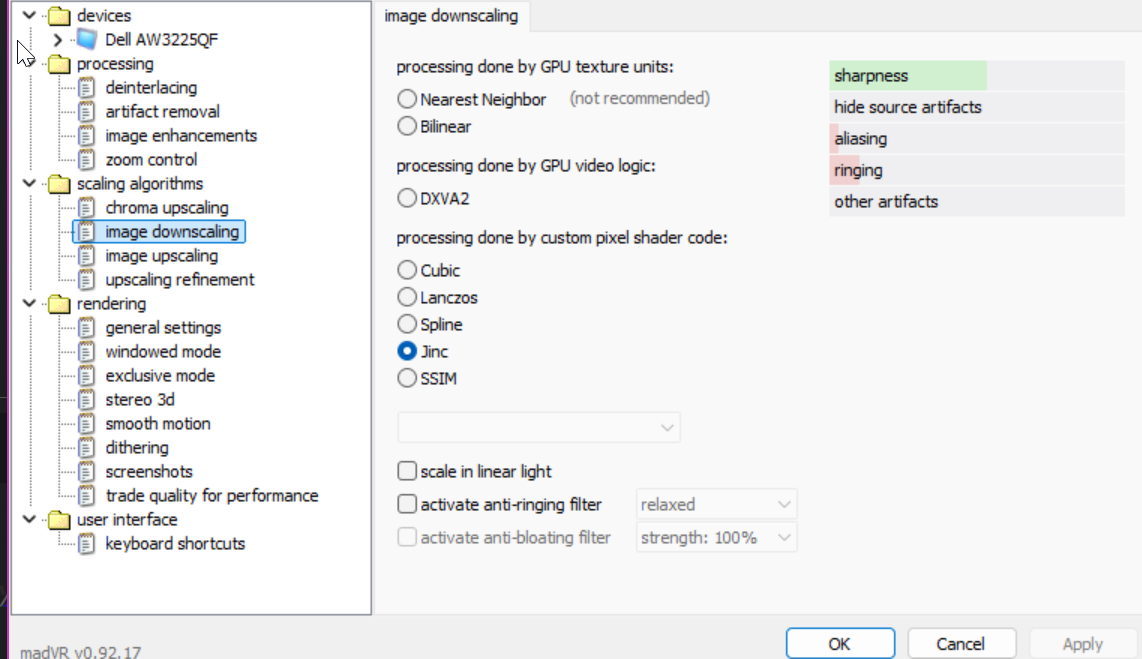
Task: Collapse the rendering folder node
Action: (30, 304)
